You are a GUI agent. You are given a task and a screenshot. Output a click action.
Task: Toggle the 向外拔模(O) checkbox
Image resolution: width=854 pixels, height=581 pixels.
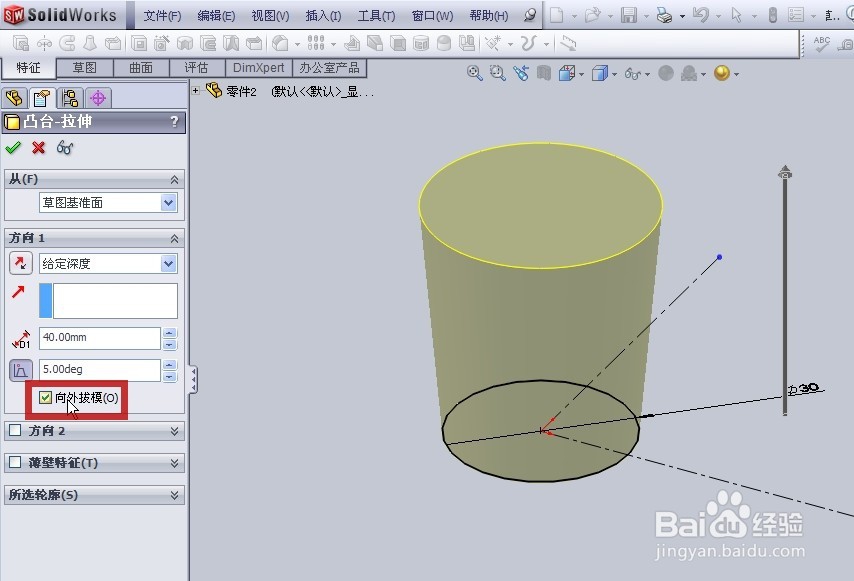tap(46, 397)
